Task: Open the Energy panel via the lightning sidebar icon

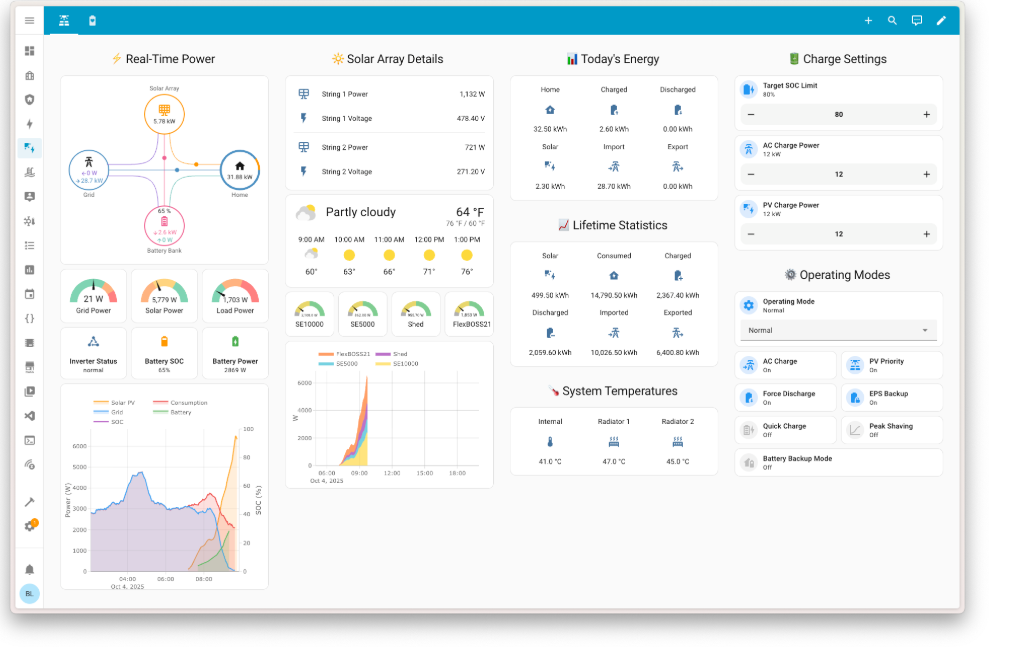Action: (29, 124)
